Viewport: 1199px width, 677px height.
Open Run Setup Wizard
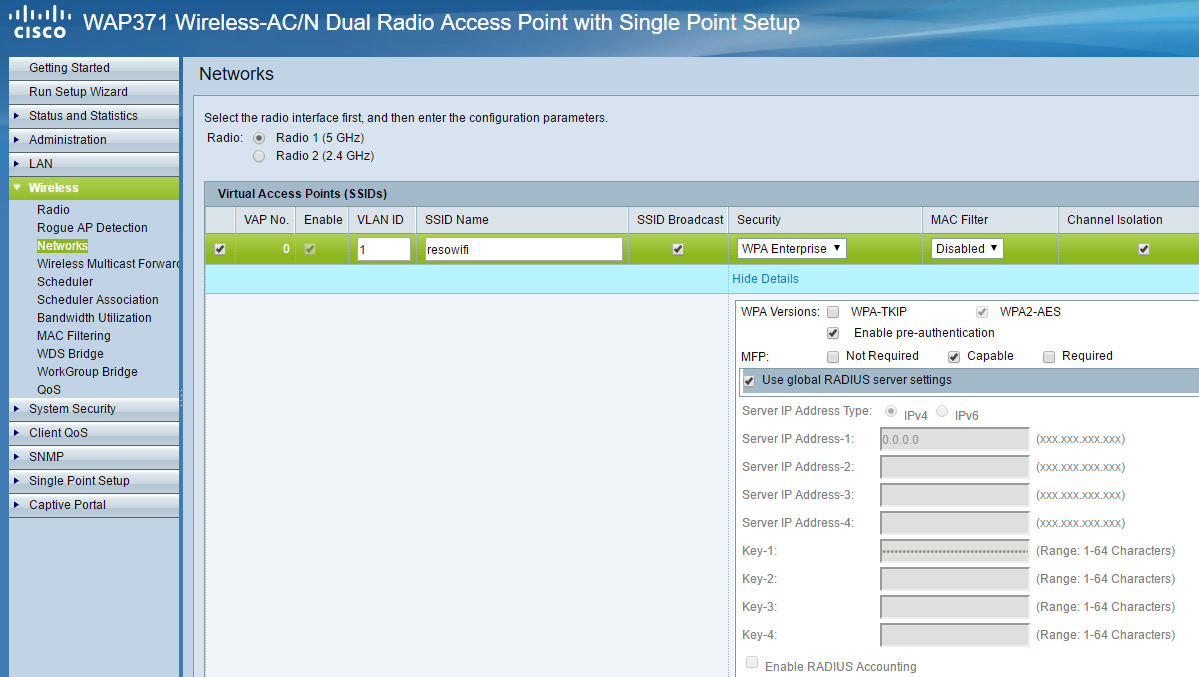94,91
